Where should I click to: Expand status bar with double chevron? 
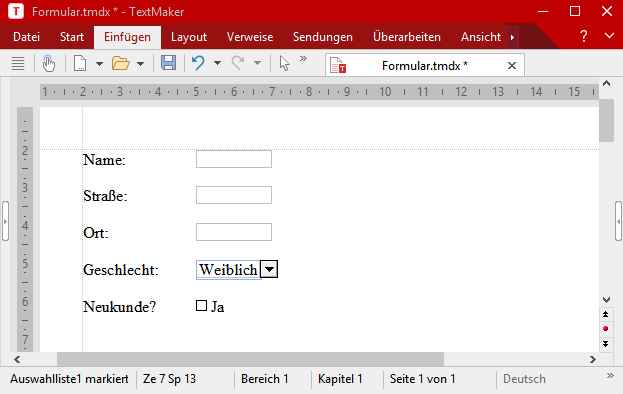[610, 375]
